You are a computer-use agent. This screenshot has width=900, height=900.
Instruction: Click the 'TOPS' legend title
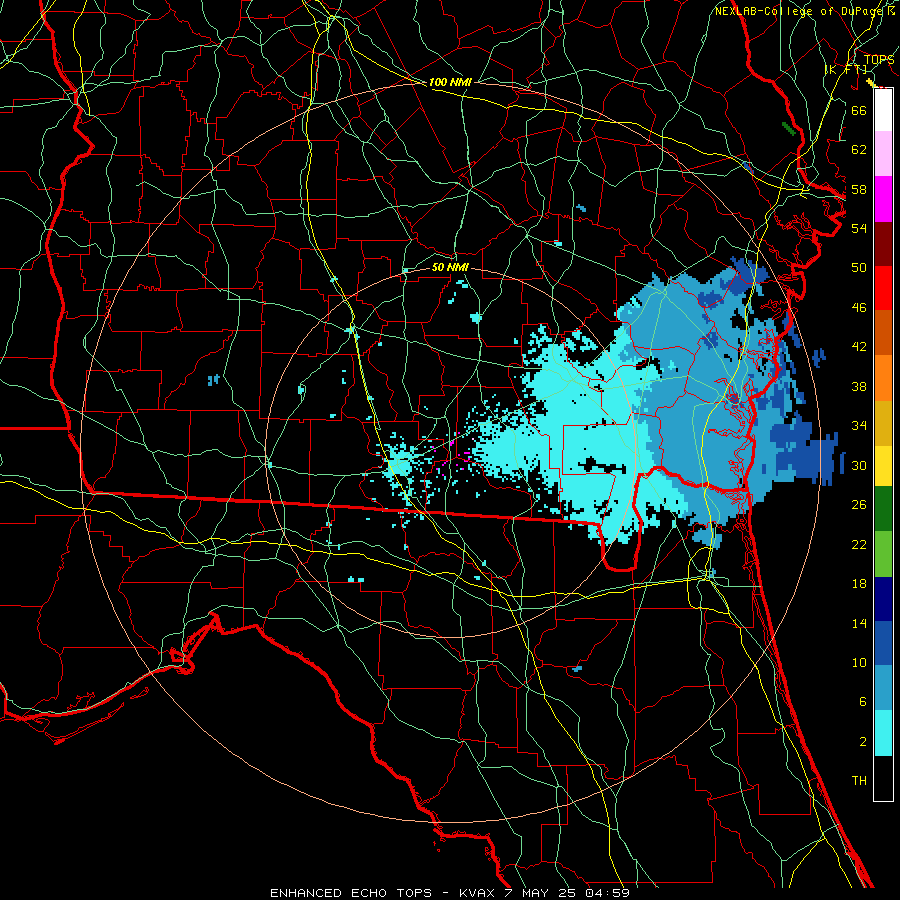tap(879, 60)
